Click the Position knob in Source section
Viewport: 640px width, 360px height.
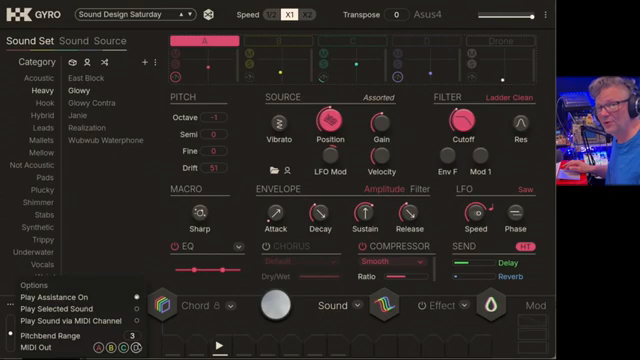pyautogui.click(x=329, y=120)
